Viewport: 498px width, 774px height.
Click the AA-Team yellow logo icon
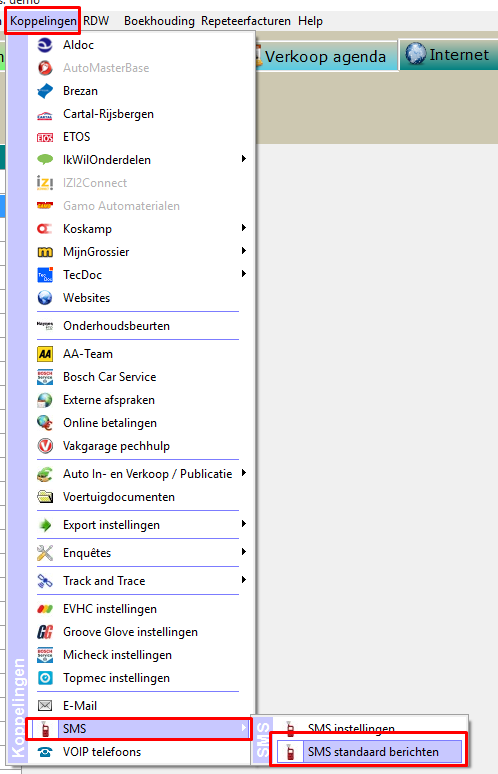pos(45,354)
